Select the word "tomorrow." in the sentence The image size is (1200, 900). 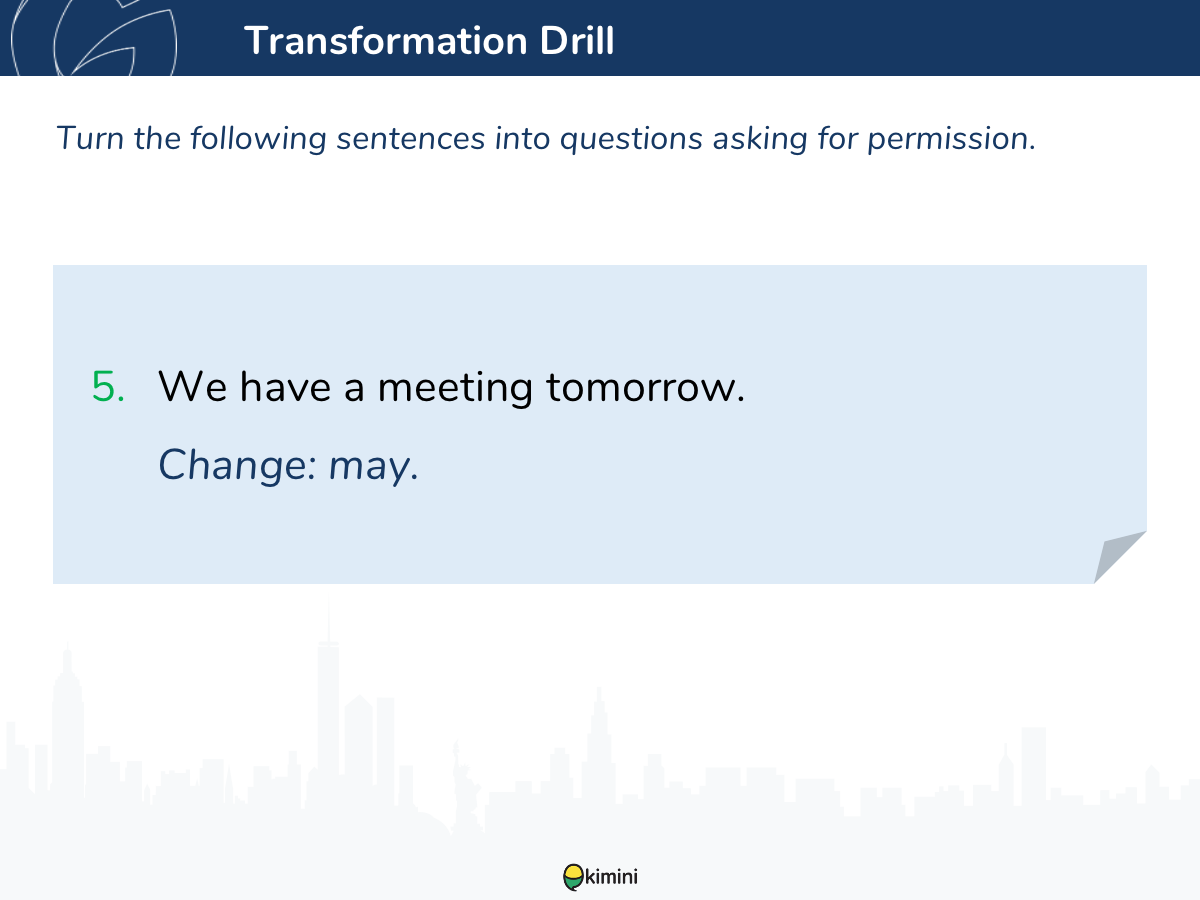(x=645, y=387)
